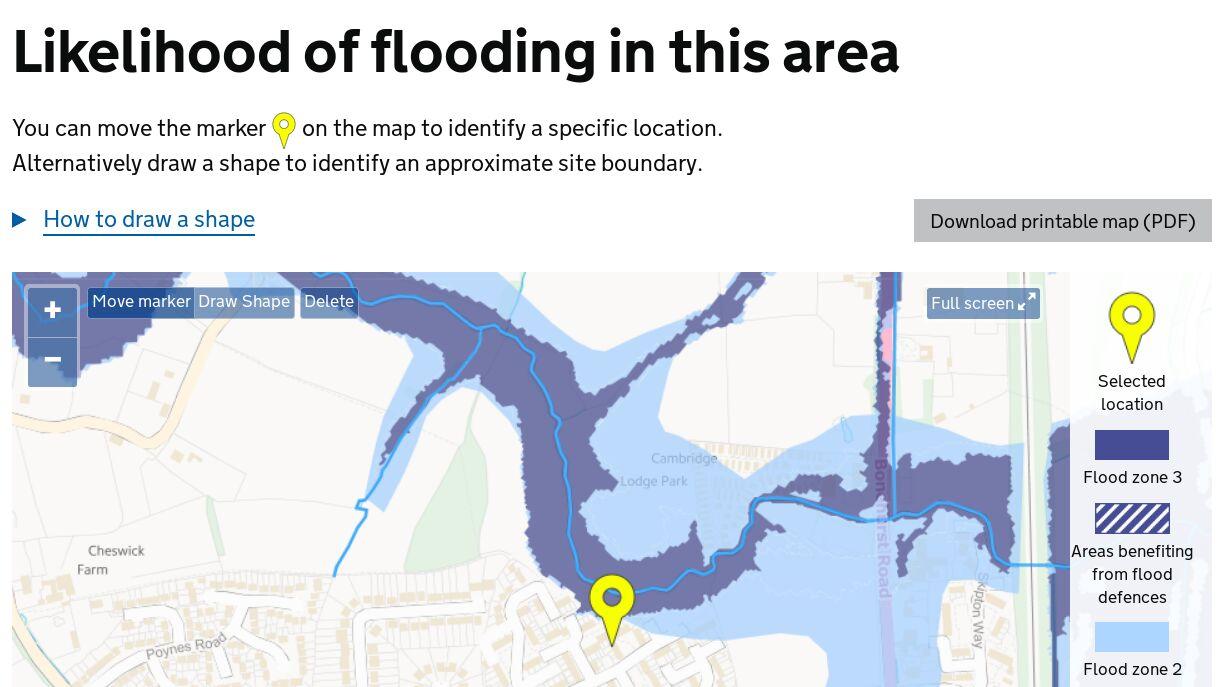The height and width of the screenshot is (687, 1222).
Task: Click the Delete button on the map
Action: [329, 302]
